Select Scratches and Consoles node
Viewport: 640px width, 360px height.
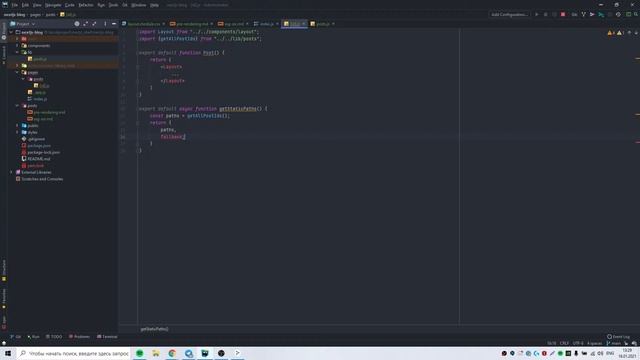coord(42,179)
